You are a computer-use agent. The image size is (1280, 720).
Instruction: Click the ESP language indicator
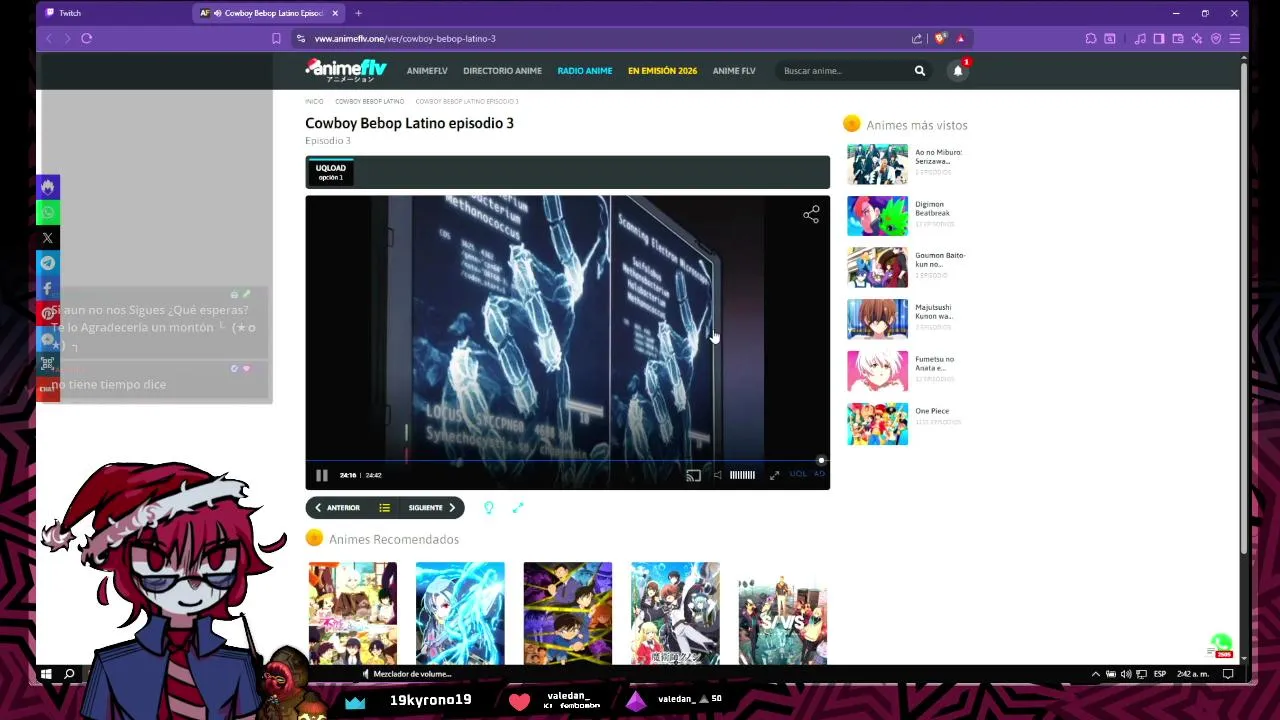click(1160, 674)
